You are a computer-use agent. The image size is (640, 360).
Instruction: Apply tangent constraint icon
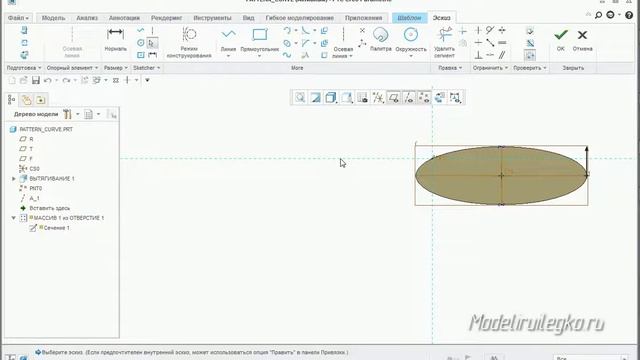point(490,31)
